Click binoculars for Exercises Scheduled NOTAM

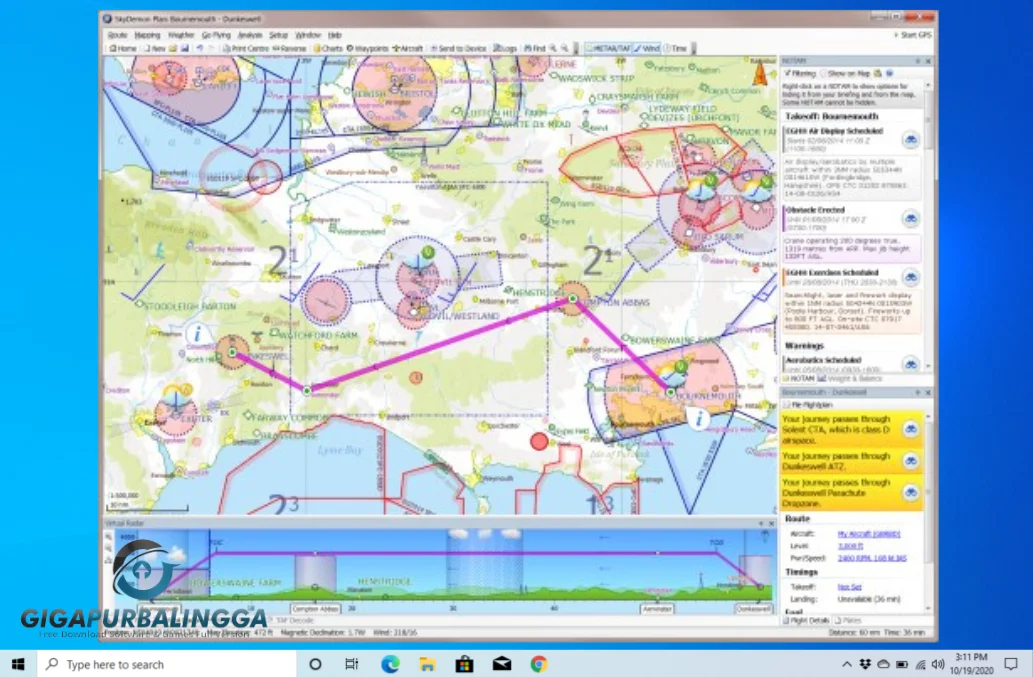(x=910, y=277)
